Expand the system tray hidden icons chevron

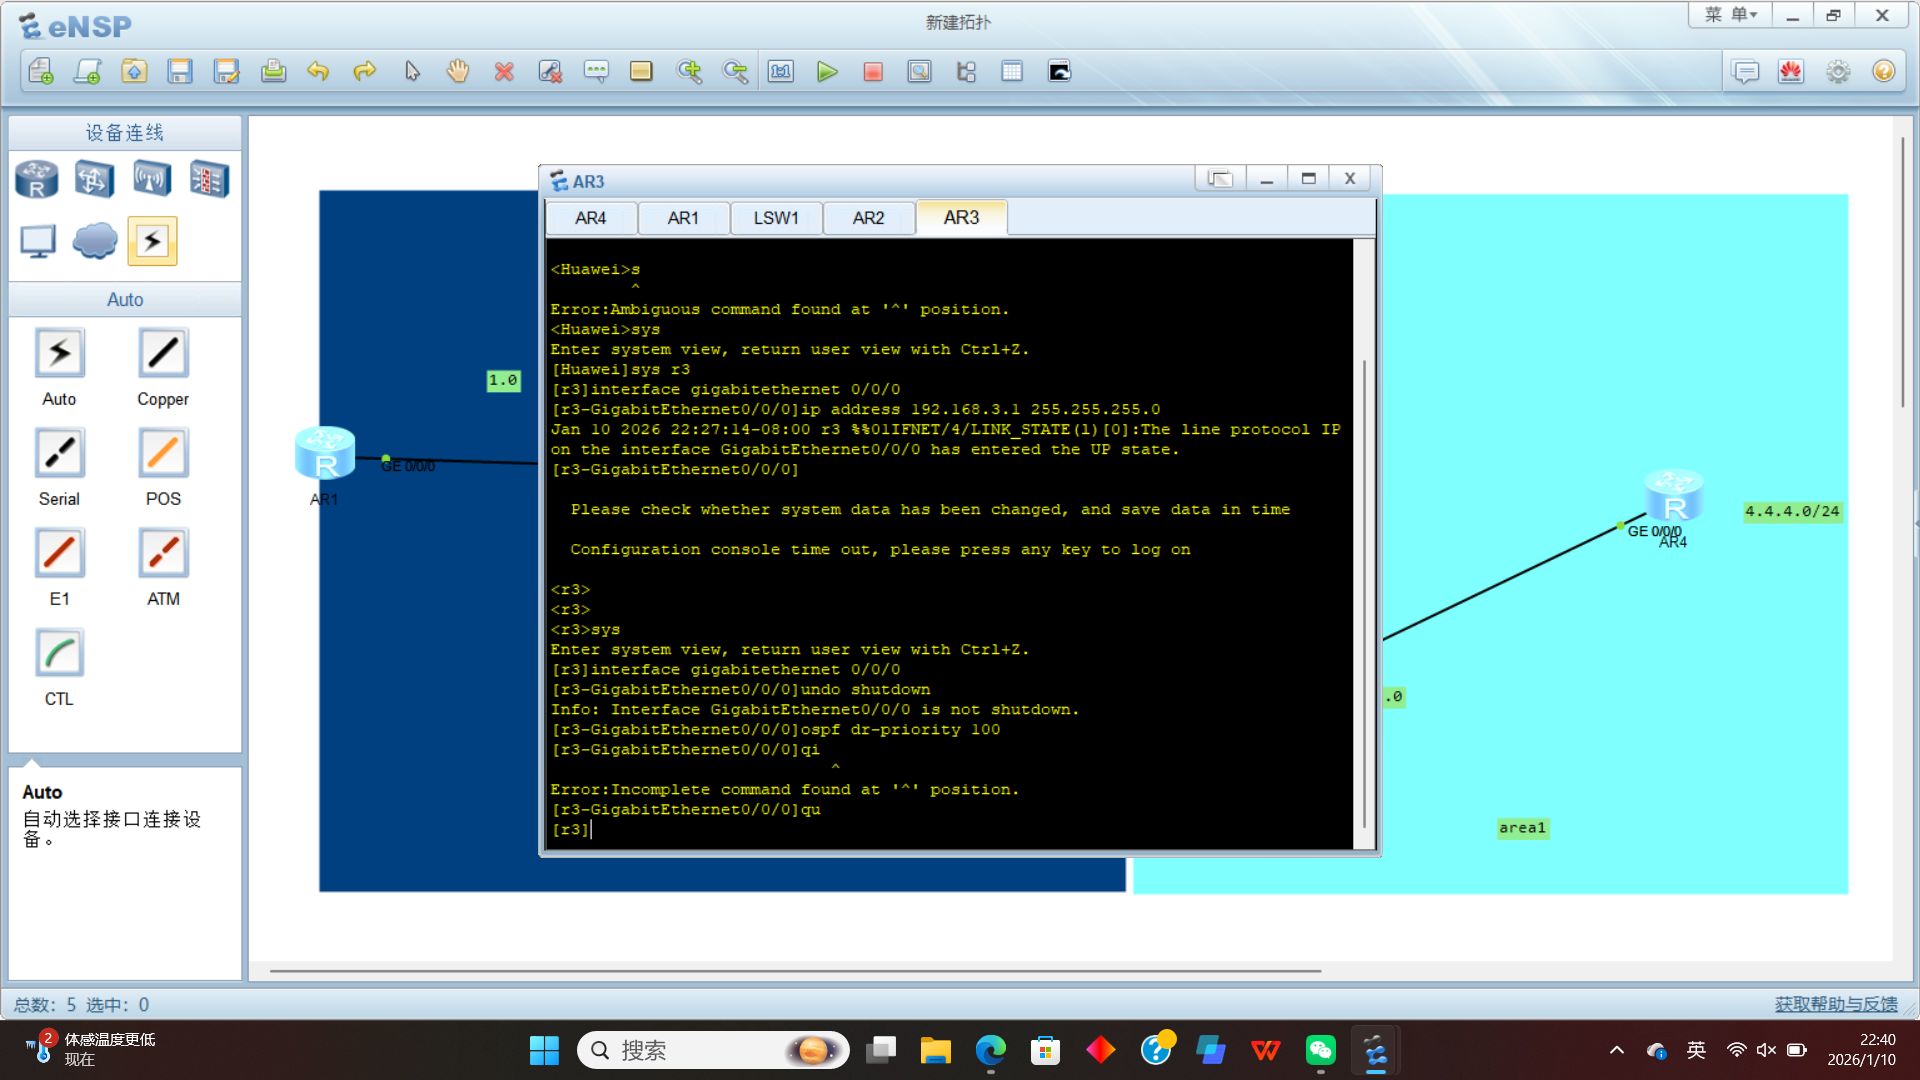pyautogui.click(x=1617, y=1050)
